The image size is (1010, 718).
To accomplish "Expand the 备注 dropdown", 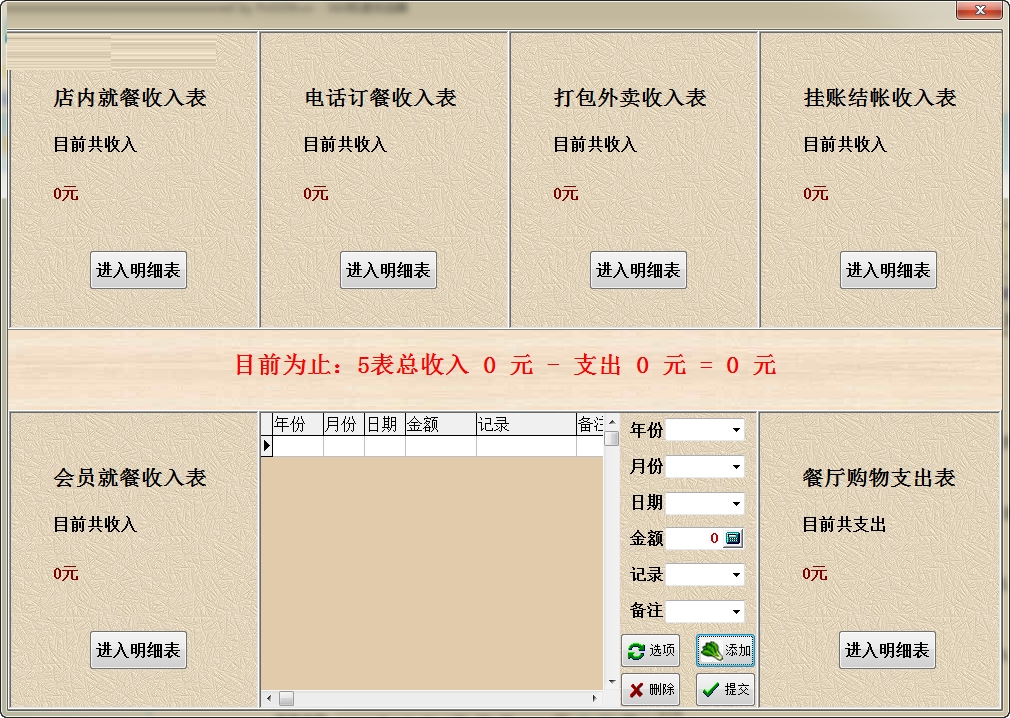I will [736, 611].
